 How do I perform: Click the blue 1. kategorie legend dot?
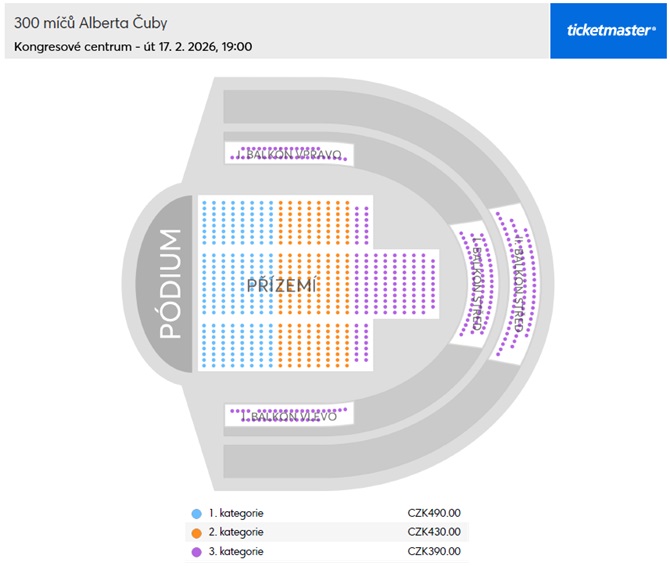click(x=196, y=513)
